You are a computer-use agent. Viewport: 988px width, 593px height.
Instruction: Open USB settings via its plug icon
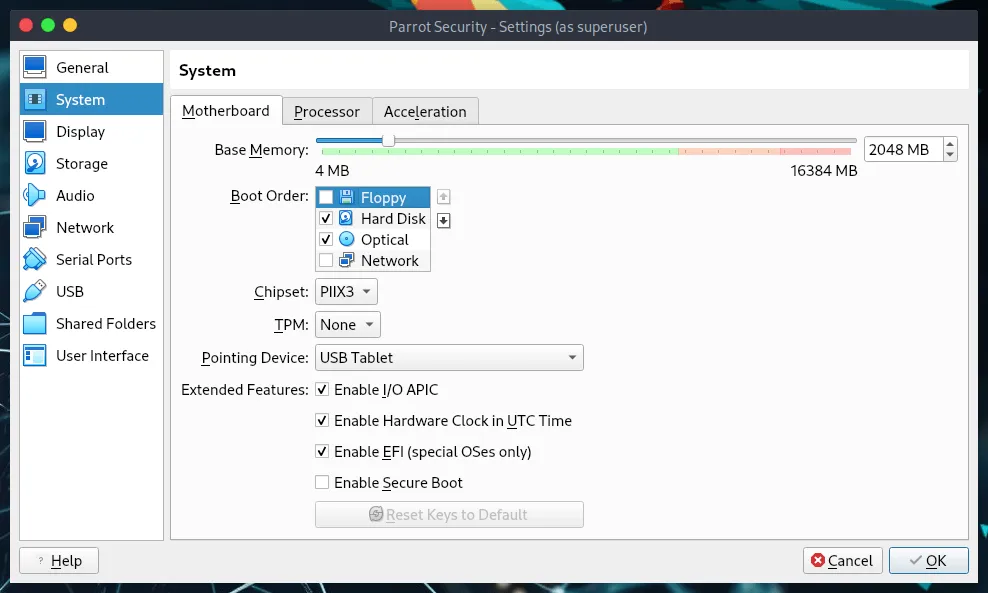35,291
